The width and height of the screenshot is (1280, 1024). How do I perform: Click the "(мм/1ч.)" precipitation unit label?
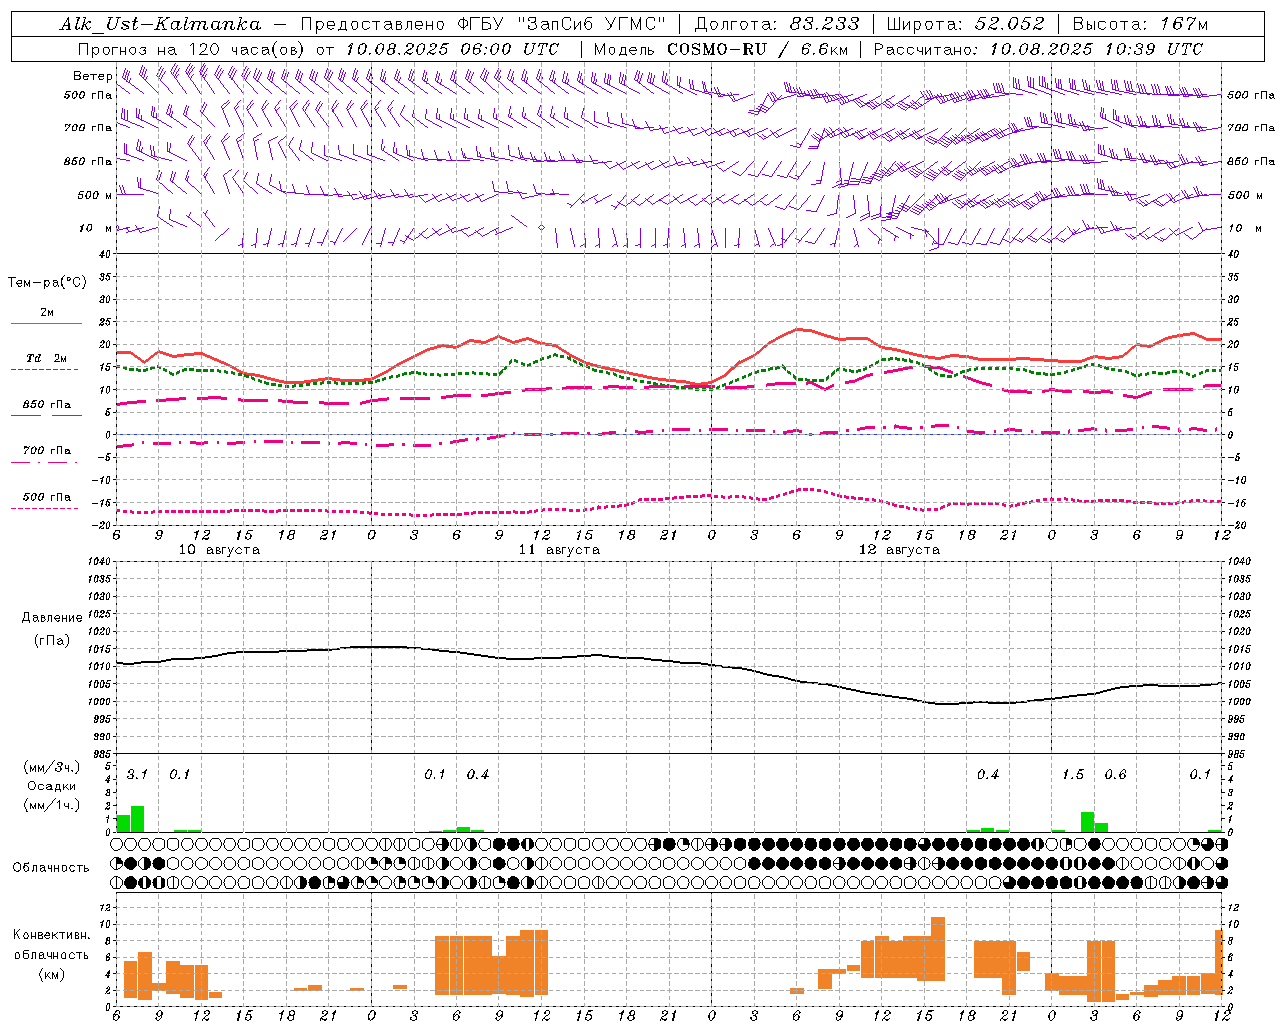coord(52,805)
